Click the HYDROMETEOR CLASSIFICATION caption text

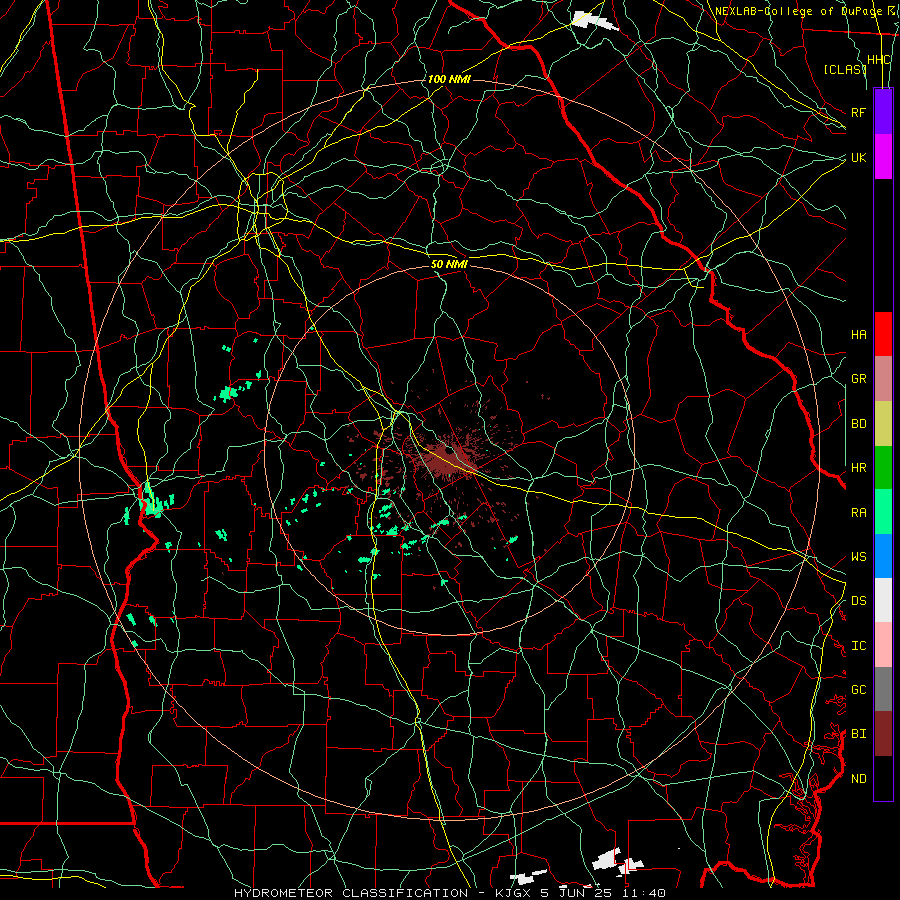tap(351, 893)
